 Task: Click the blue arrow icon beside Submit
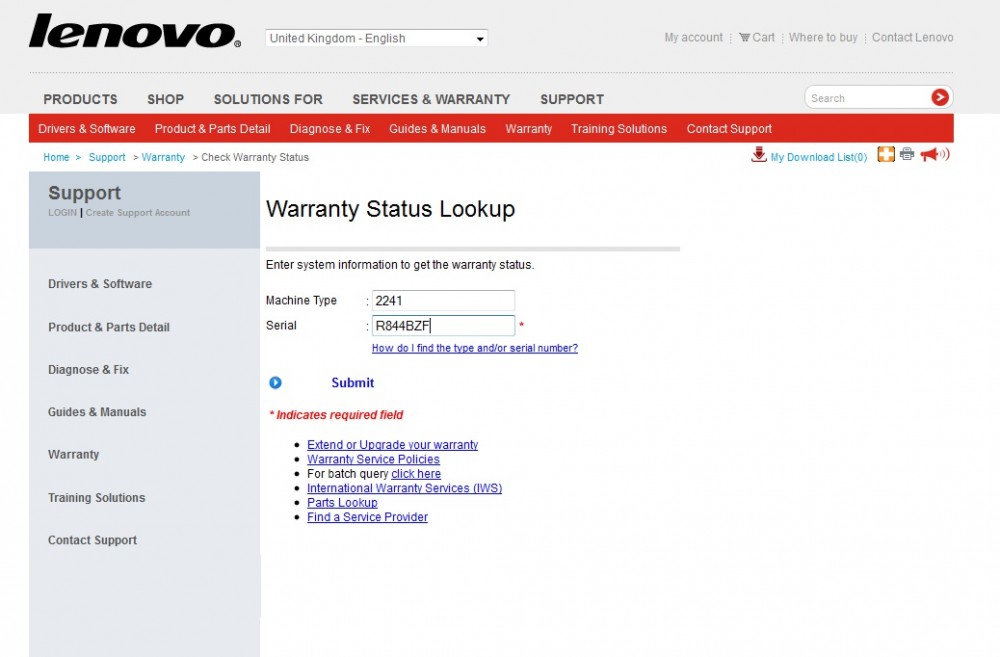click(x=276, y=383)
